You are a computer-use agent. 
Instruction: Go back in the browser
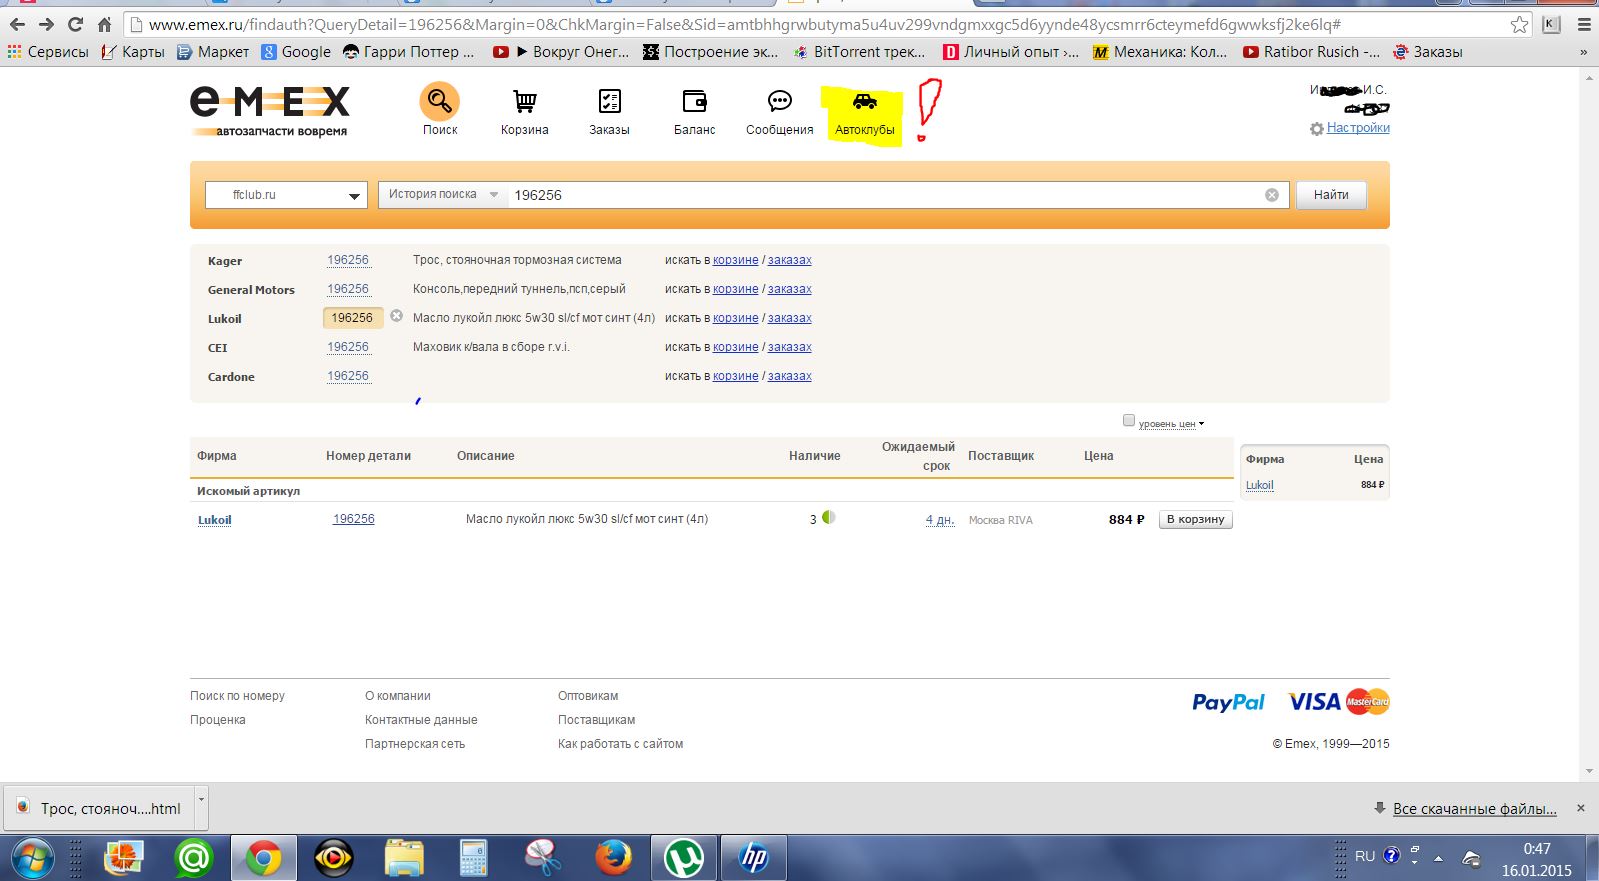point(17,24)
